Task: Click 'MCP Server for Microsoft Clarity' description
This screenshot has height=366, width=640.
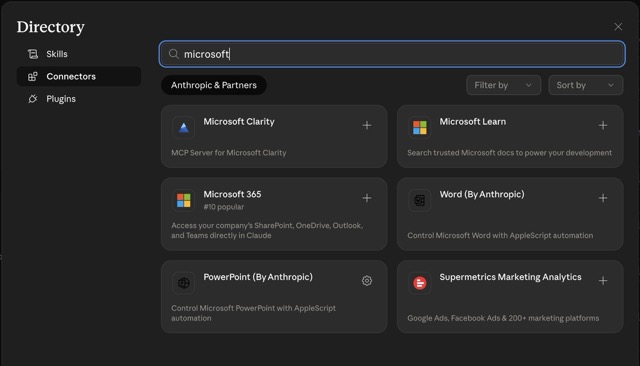Action: coord(229,153)
